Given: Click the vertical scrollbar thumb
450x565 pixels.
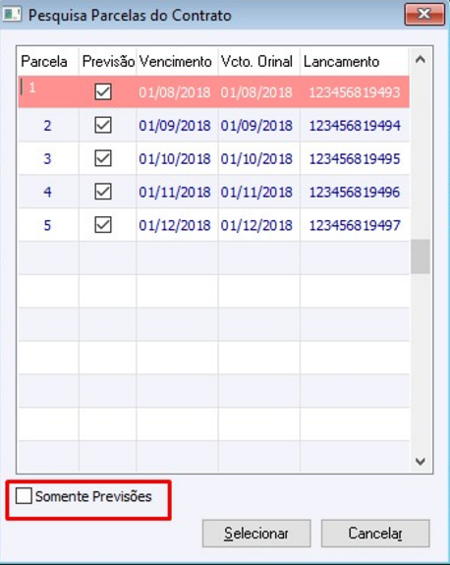Looking at the screenshot, I should click(420, 257).
